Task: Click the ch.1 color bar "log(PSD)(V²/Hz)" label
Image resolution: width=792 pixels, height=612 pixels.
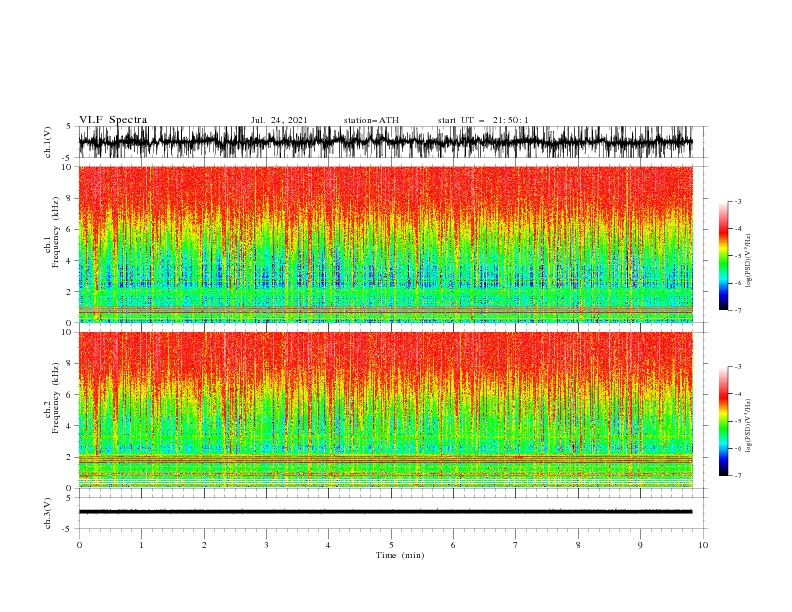Action: 748,261
